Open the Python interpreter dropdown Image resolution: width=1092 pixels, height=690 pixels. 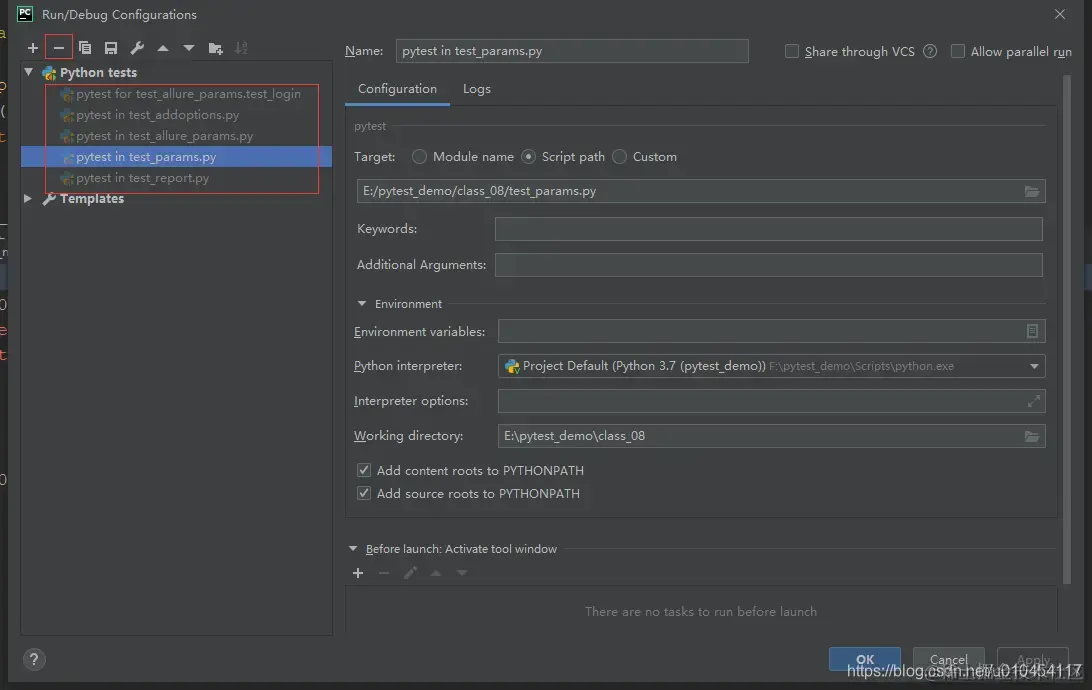[x=1034, y=366]
